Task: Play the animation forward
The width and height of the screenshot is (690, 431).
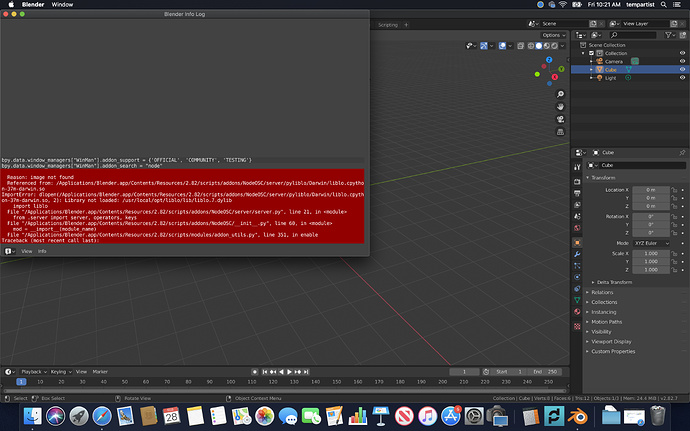Action: pyautogui.click(x=290, y=372)
